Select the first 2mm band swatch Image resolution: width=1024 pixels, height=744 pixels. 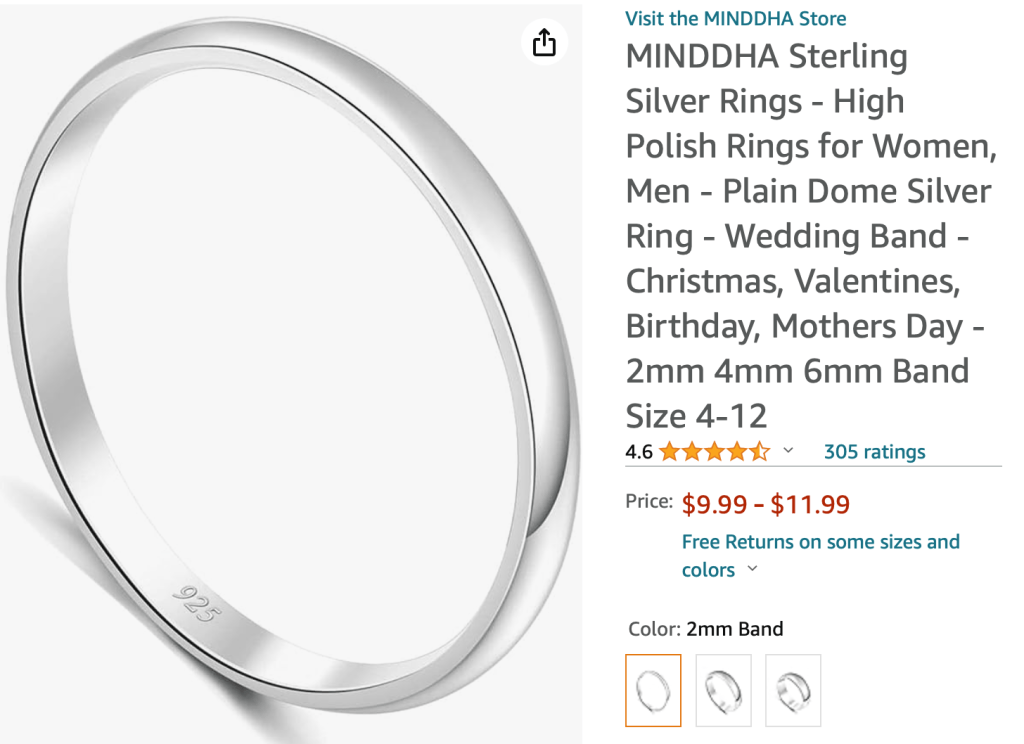653,690
